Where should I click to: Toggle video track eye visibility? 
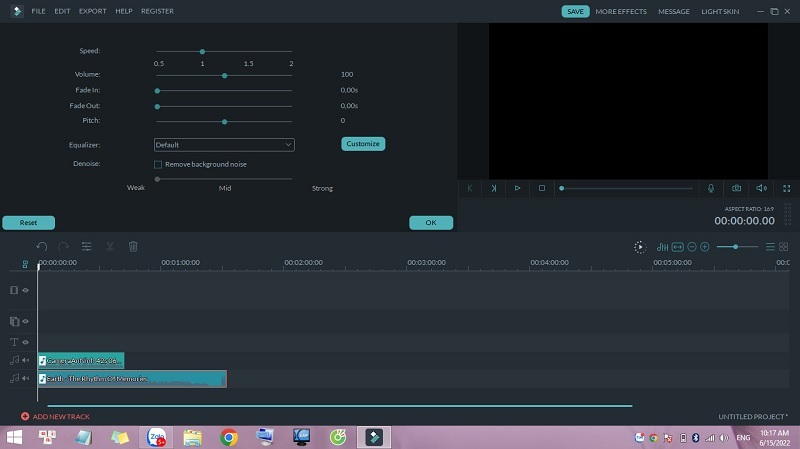tap(26, 290)
